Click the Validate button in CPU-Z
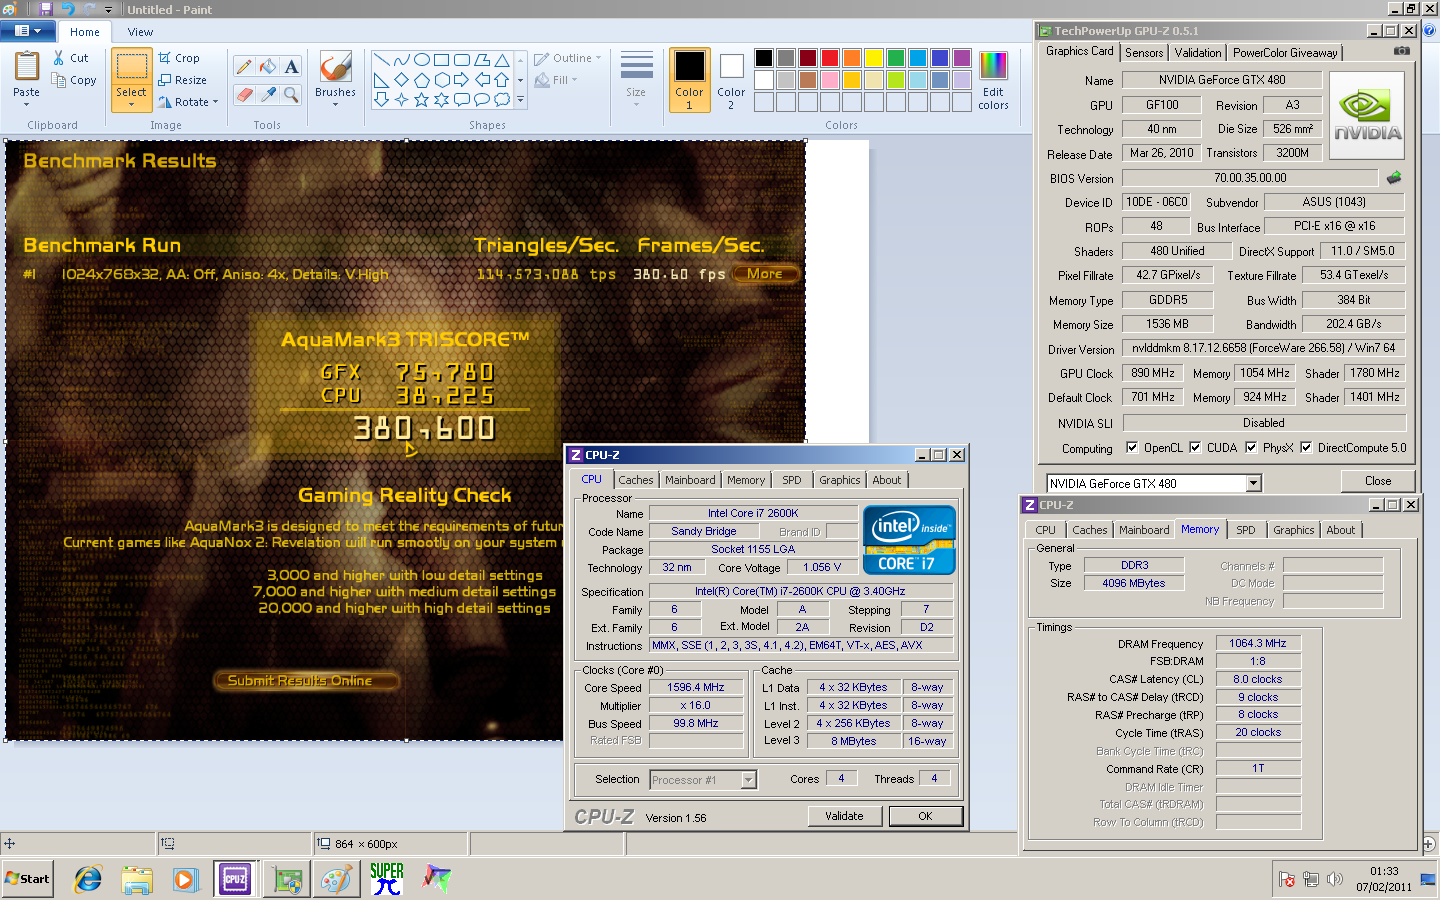The height and width of the screenshot is (900, 1440). pyautogui.click(x=844, y=816)
